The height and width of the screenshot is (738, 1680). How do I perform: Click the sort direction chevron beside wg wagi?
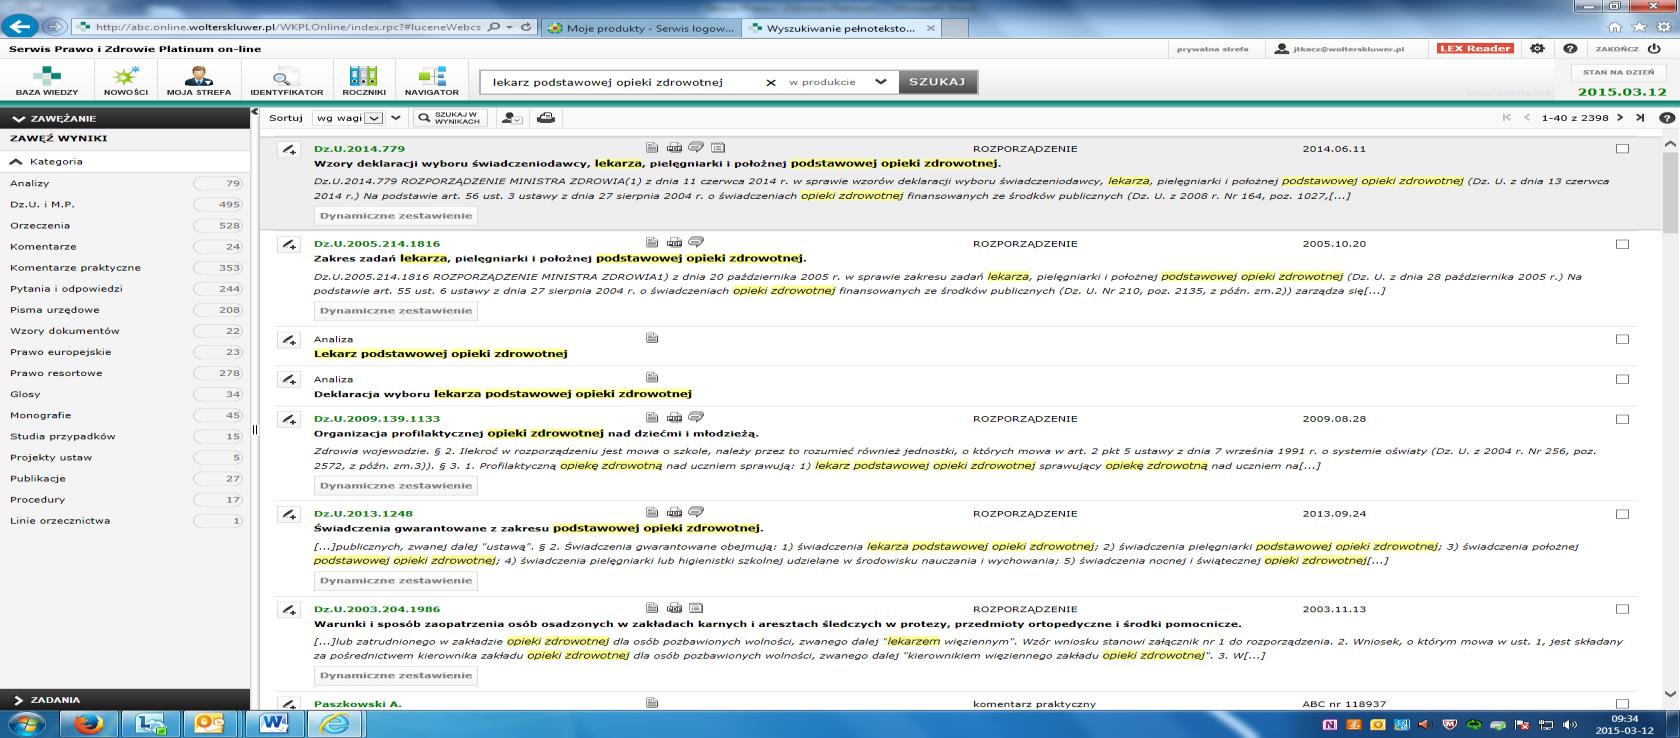tap(396, 118)
